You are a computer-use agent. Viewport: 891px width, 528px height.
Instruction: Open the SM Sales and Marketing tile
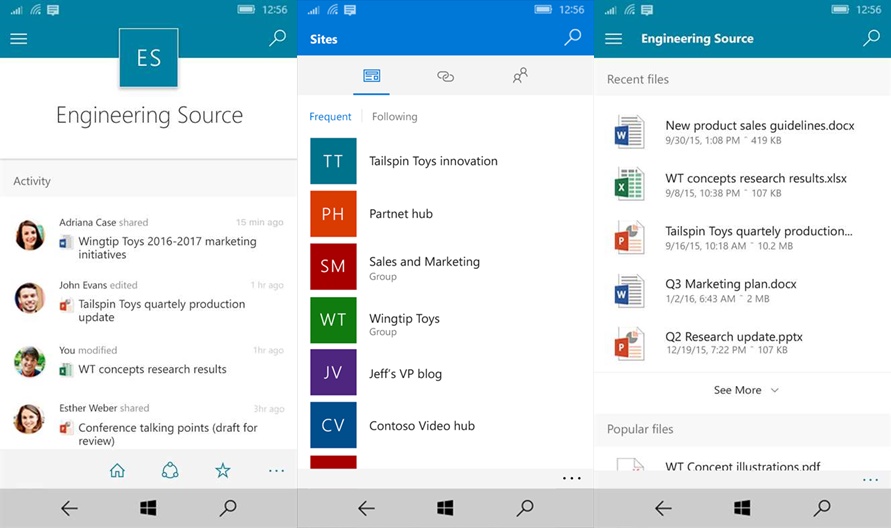click(x=333, y=267)
